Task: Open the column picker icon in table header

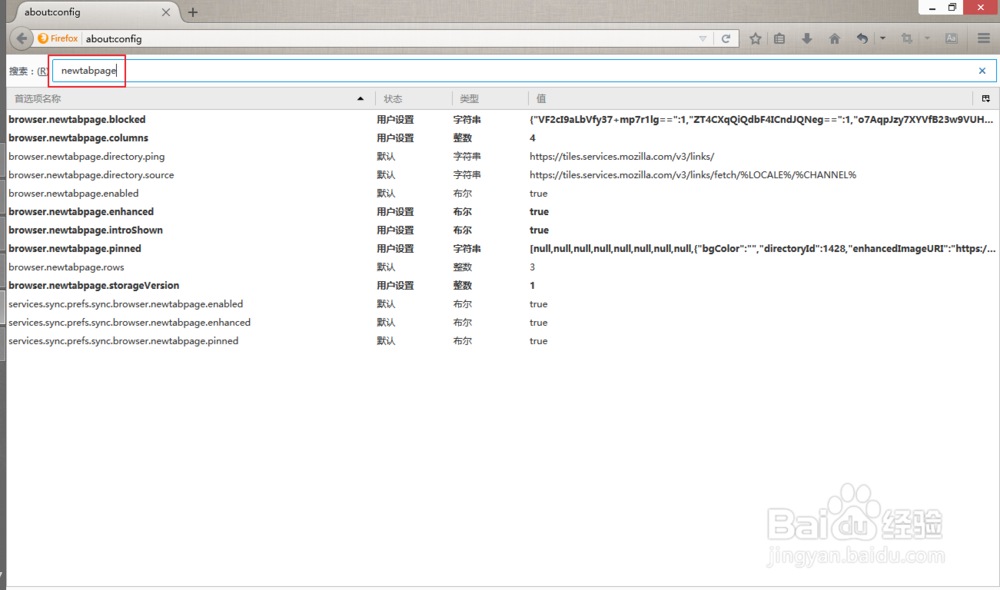Action: click(985, 98)
